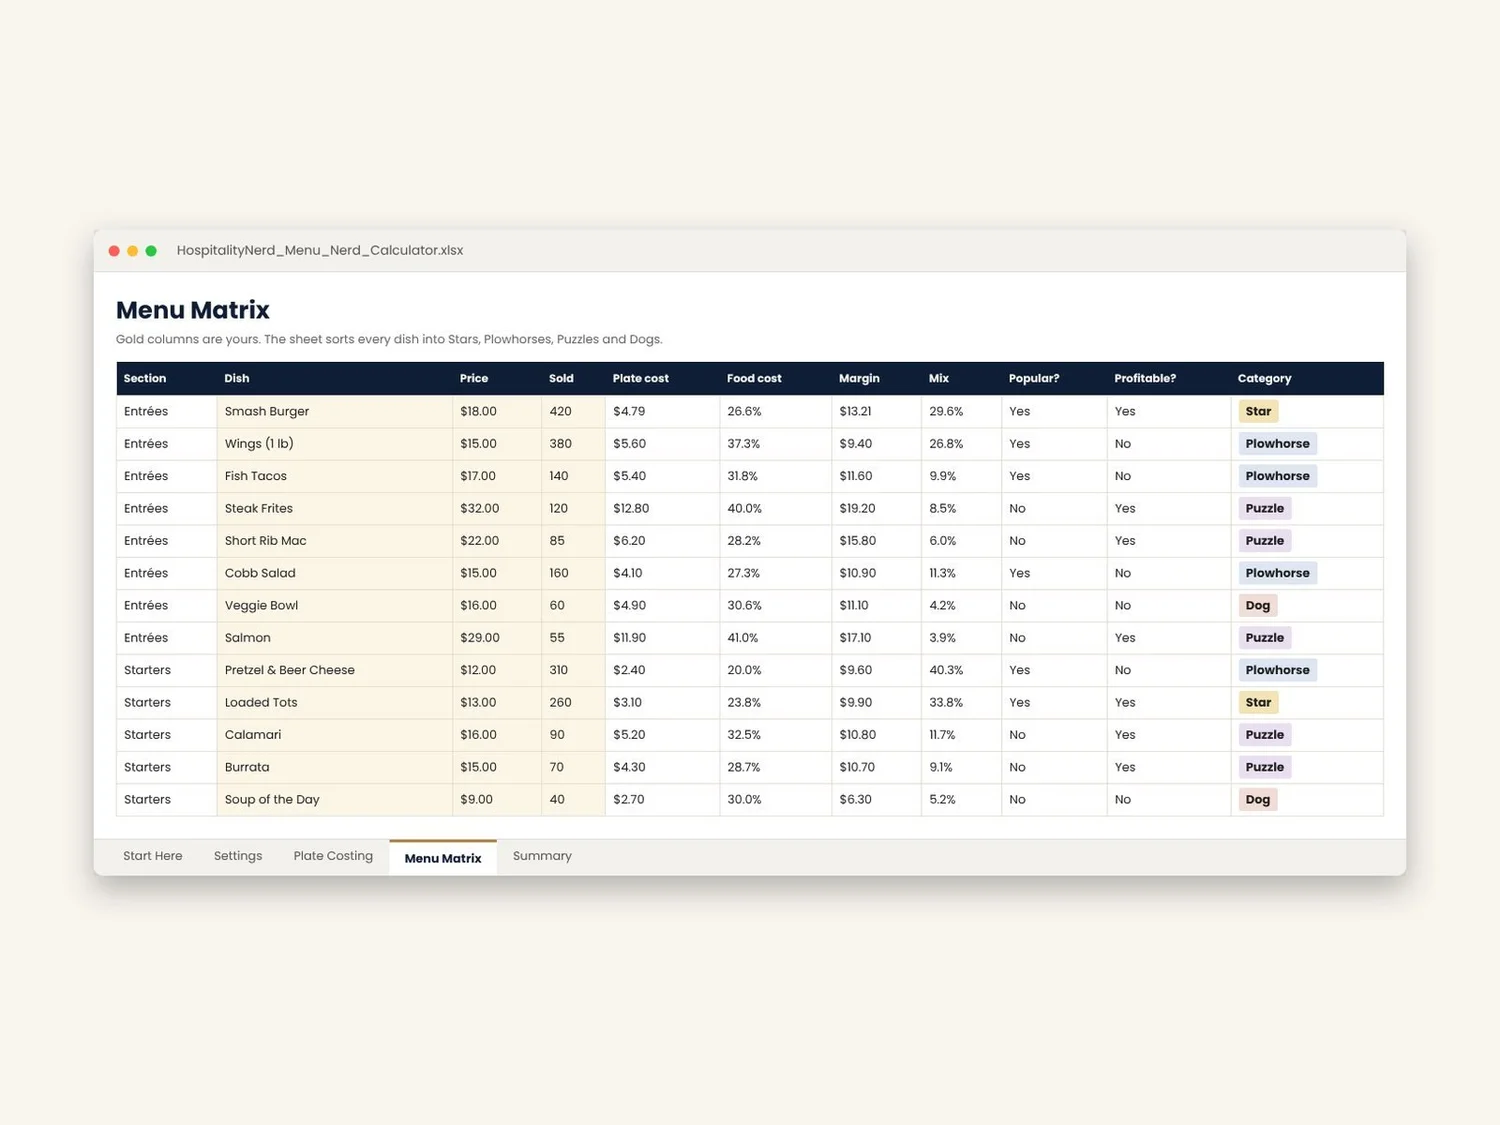
Task: Select the Calamari dish cell
Action: tap(334, 735)
